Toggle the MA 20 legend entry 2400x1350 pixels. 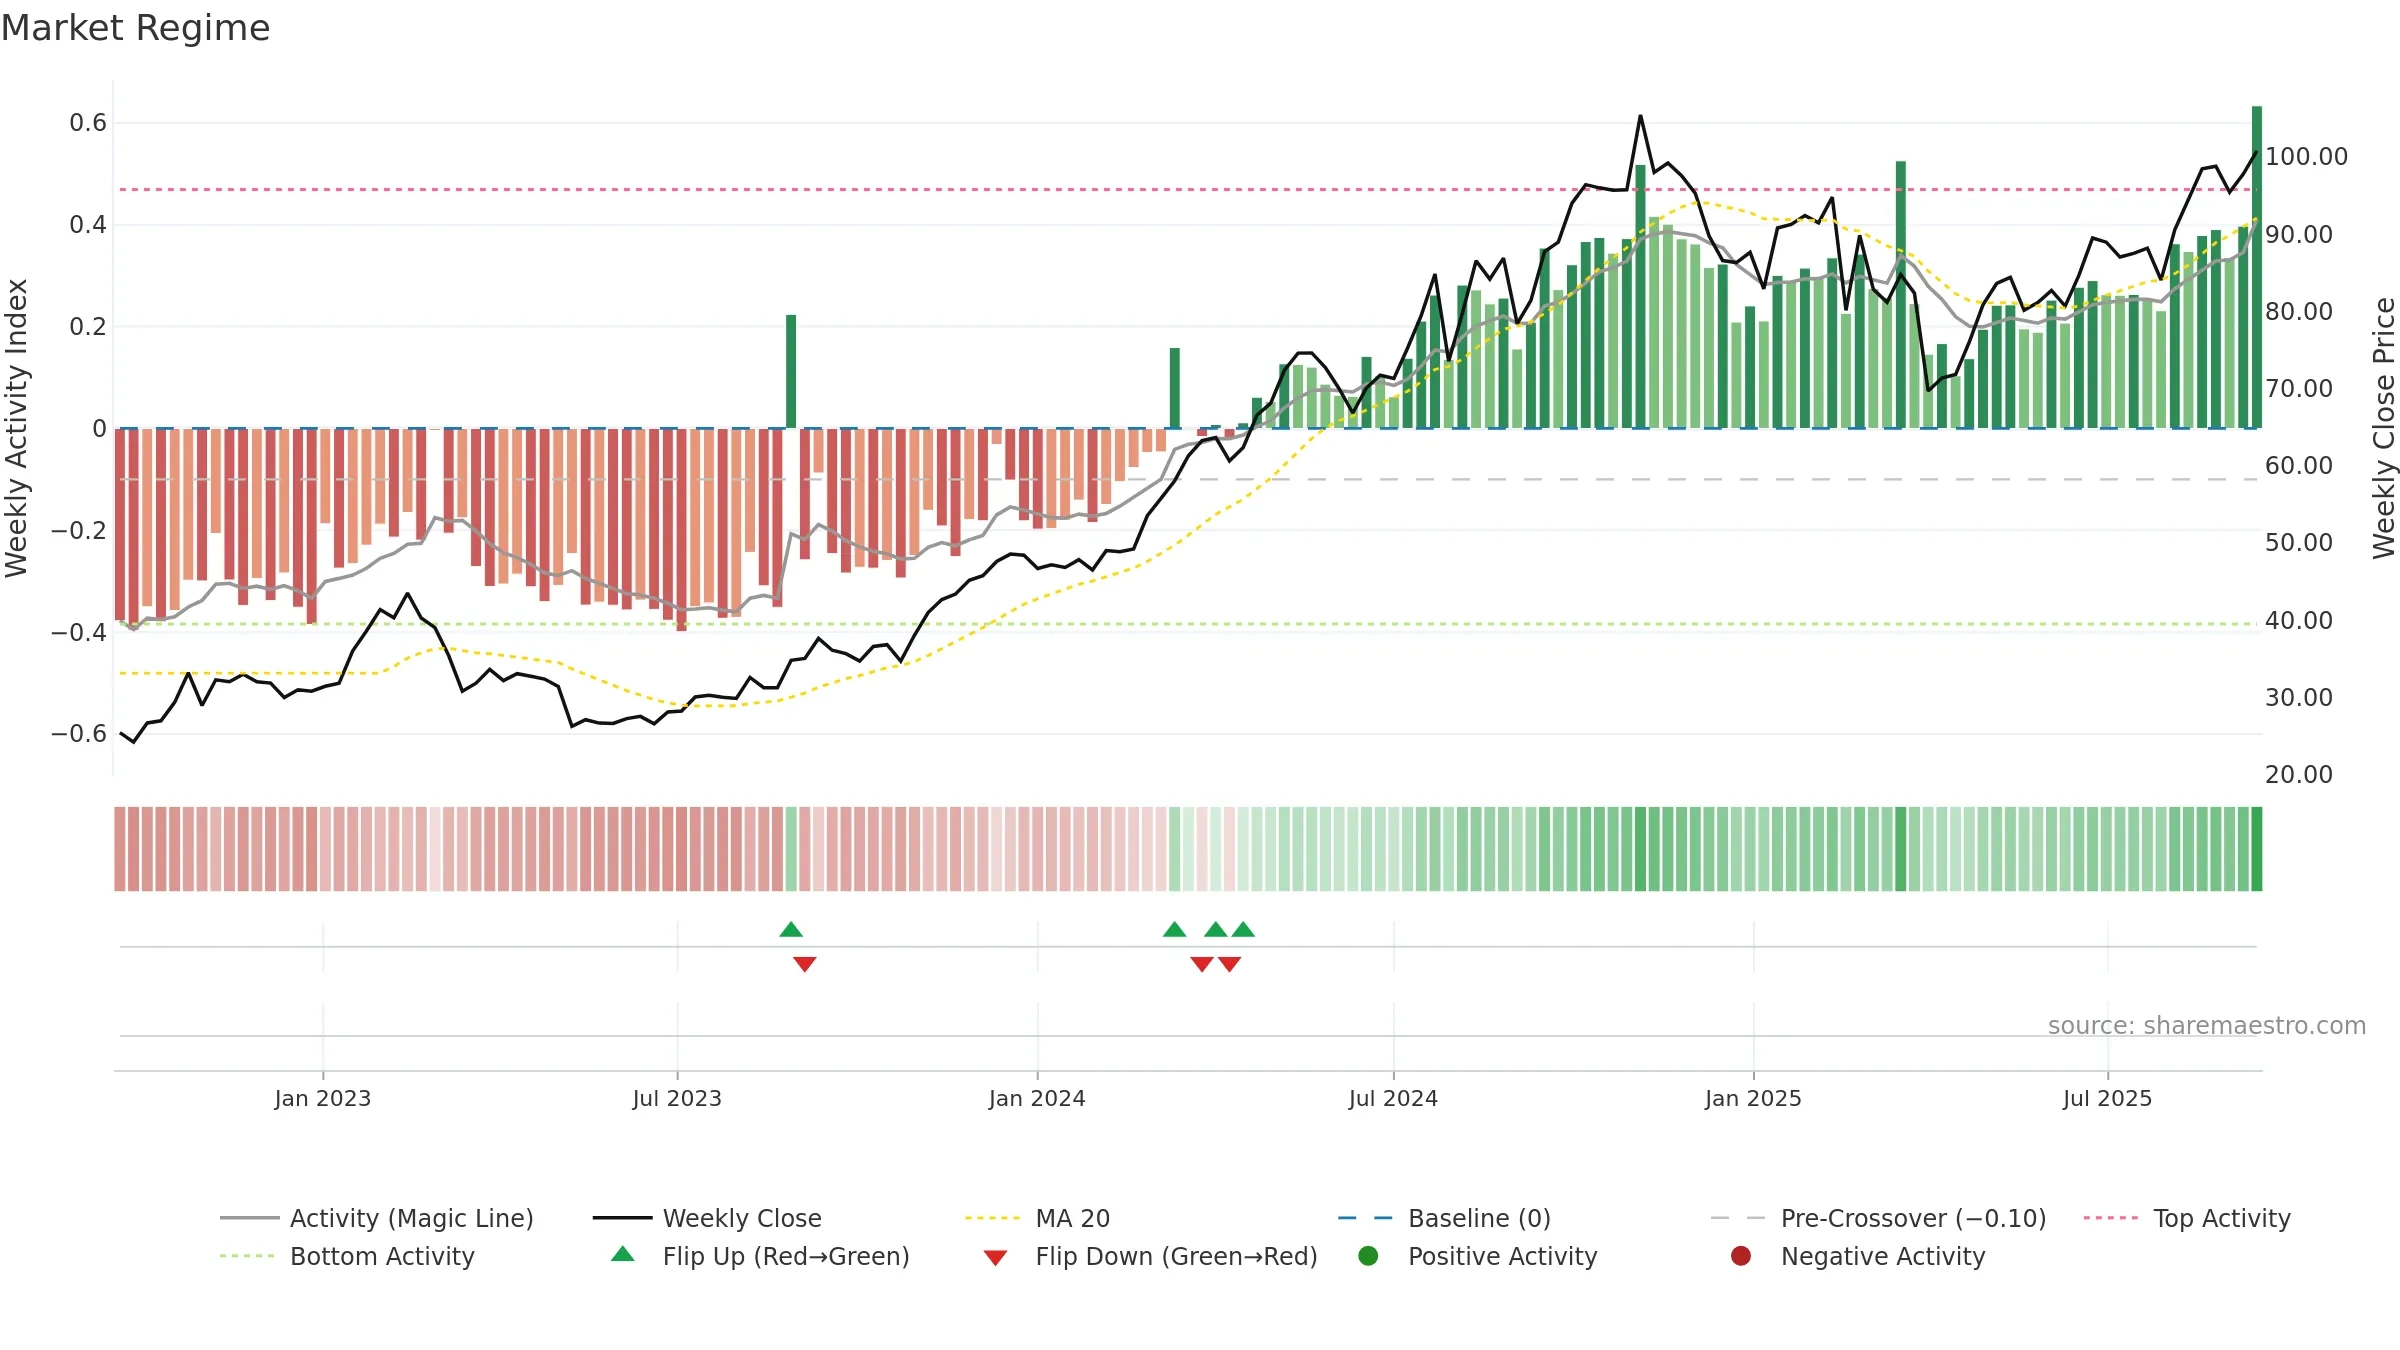point(1037,1218)
